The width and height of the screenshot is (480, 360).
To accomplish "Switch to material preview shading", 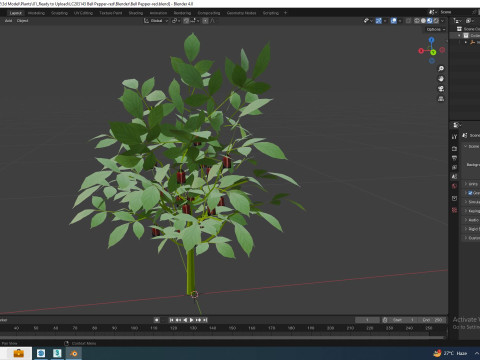I will click(430, 21).
